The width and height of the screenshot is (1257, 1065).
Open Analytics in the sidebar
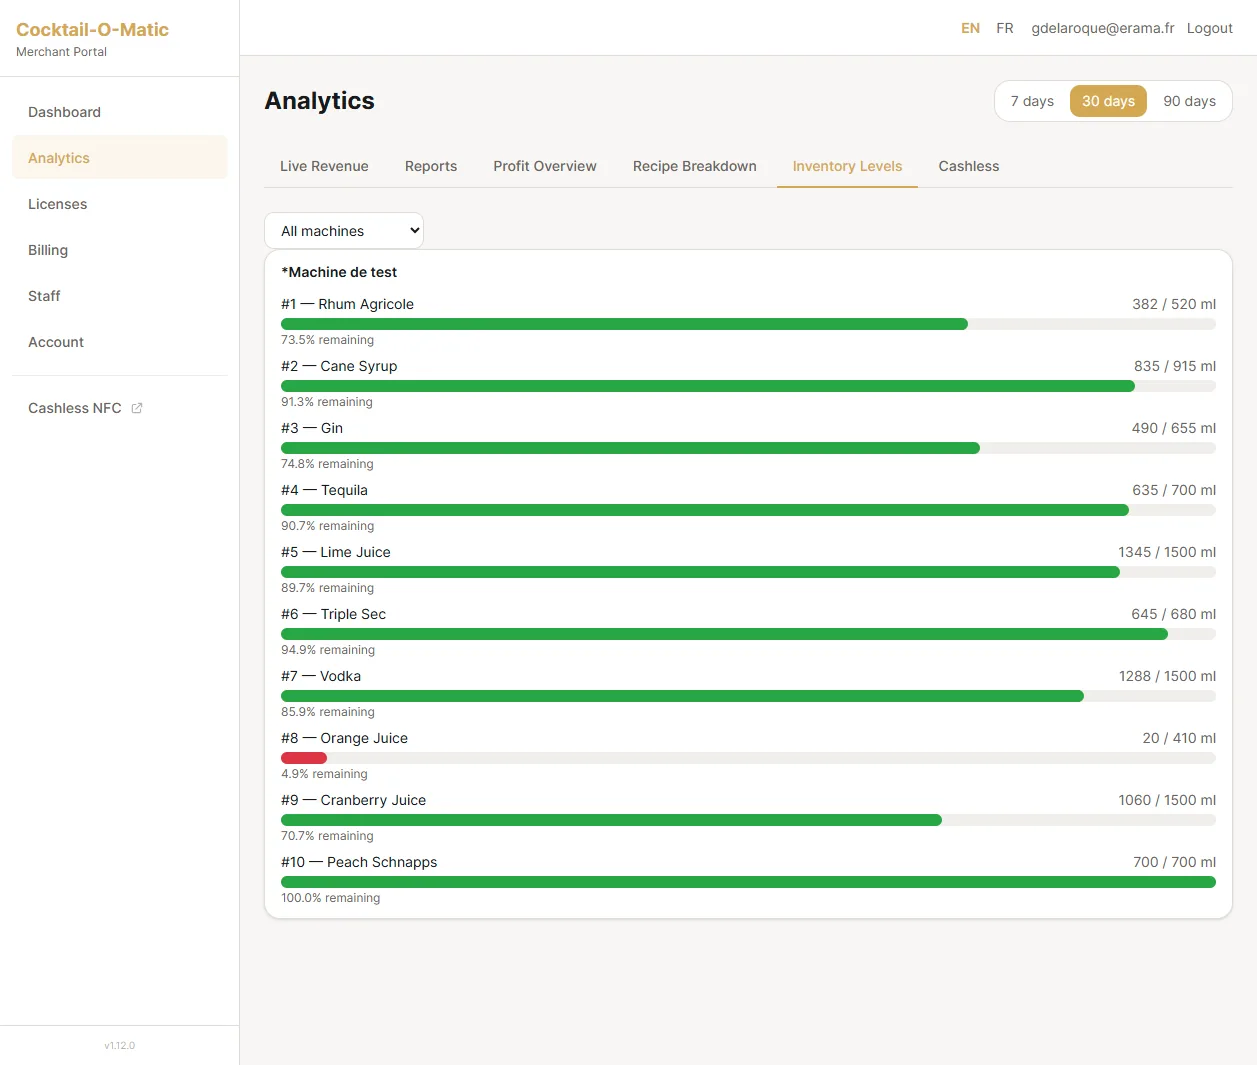tap(120, 158)
